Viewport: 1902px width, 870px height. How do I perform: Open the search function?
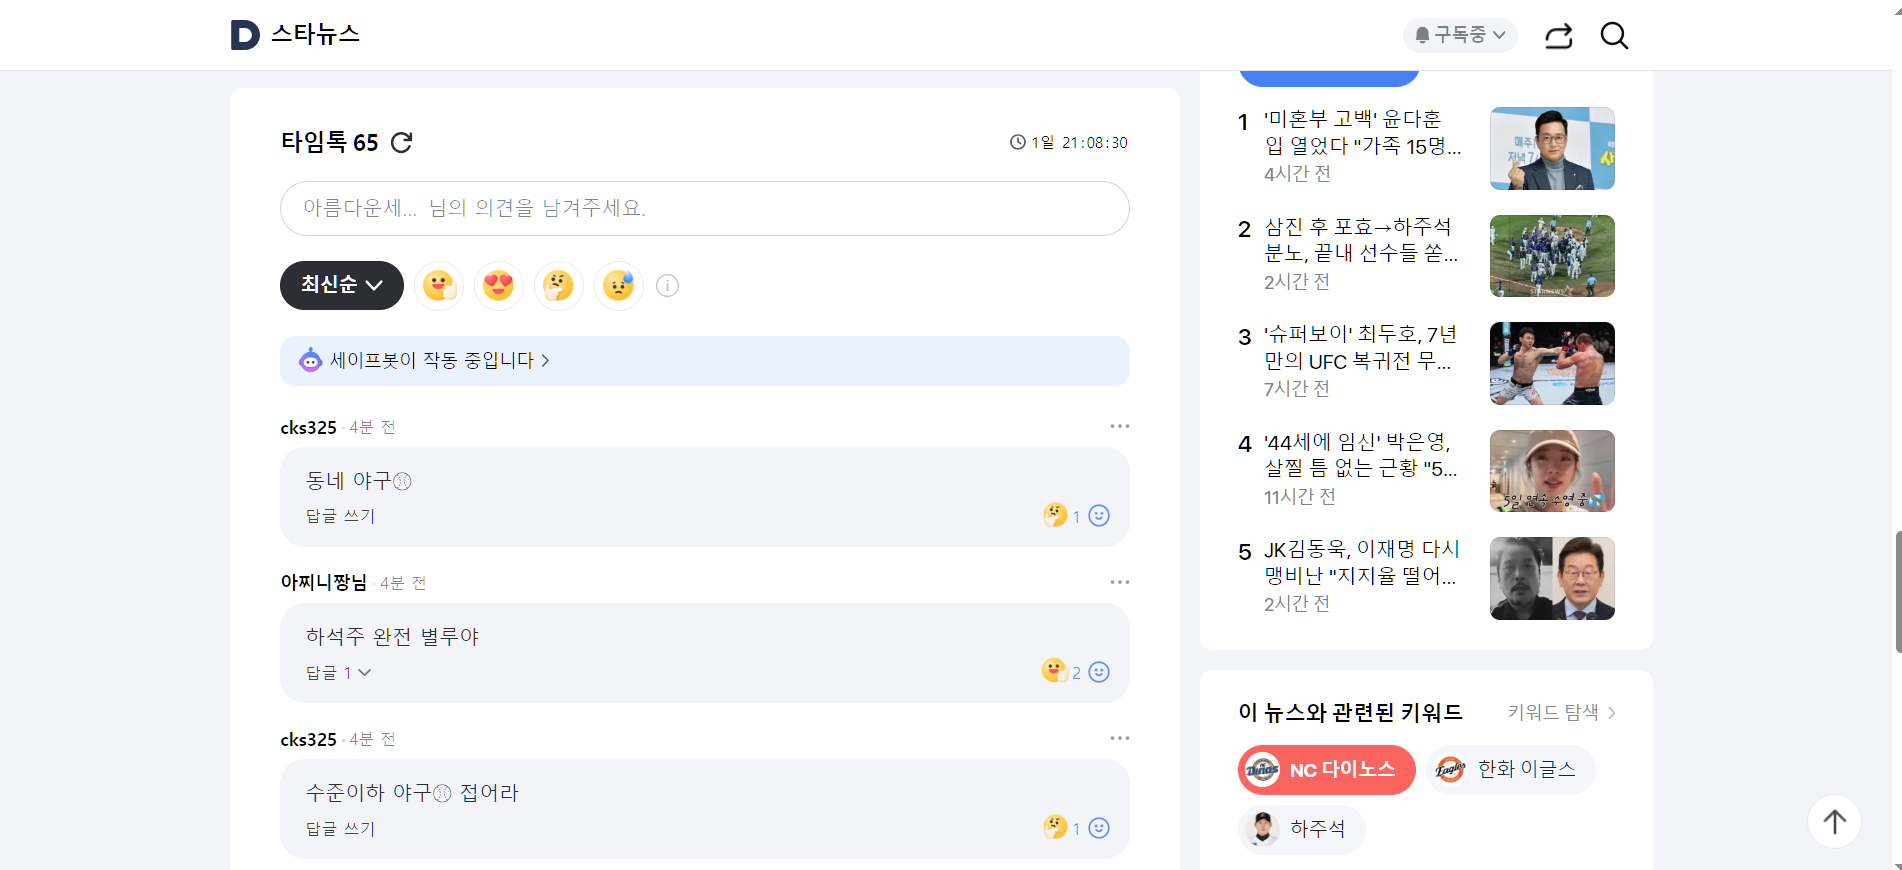[1614, 35]
